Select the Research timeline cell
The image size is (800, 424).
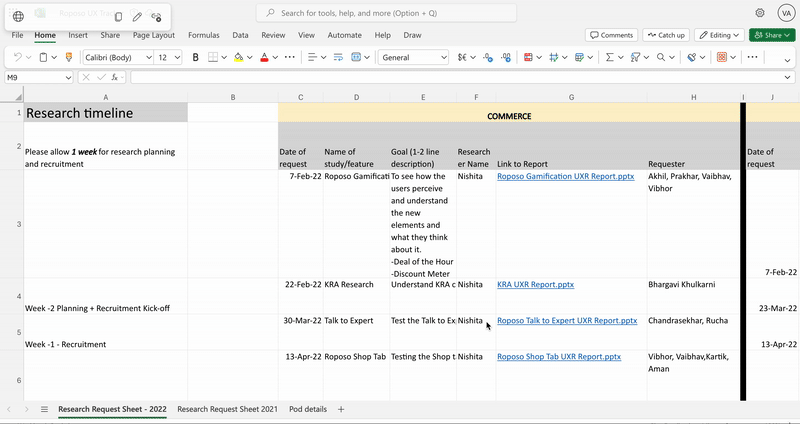coord(106,113)
